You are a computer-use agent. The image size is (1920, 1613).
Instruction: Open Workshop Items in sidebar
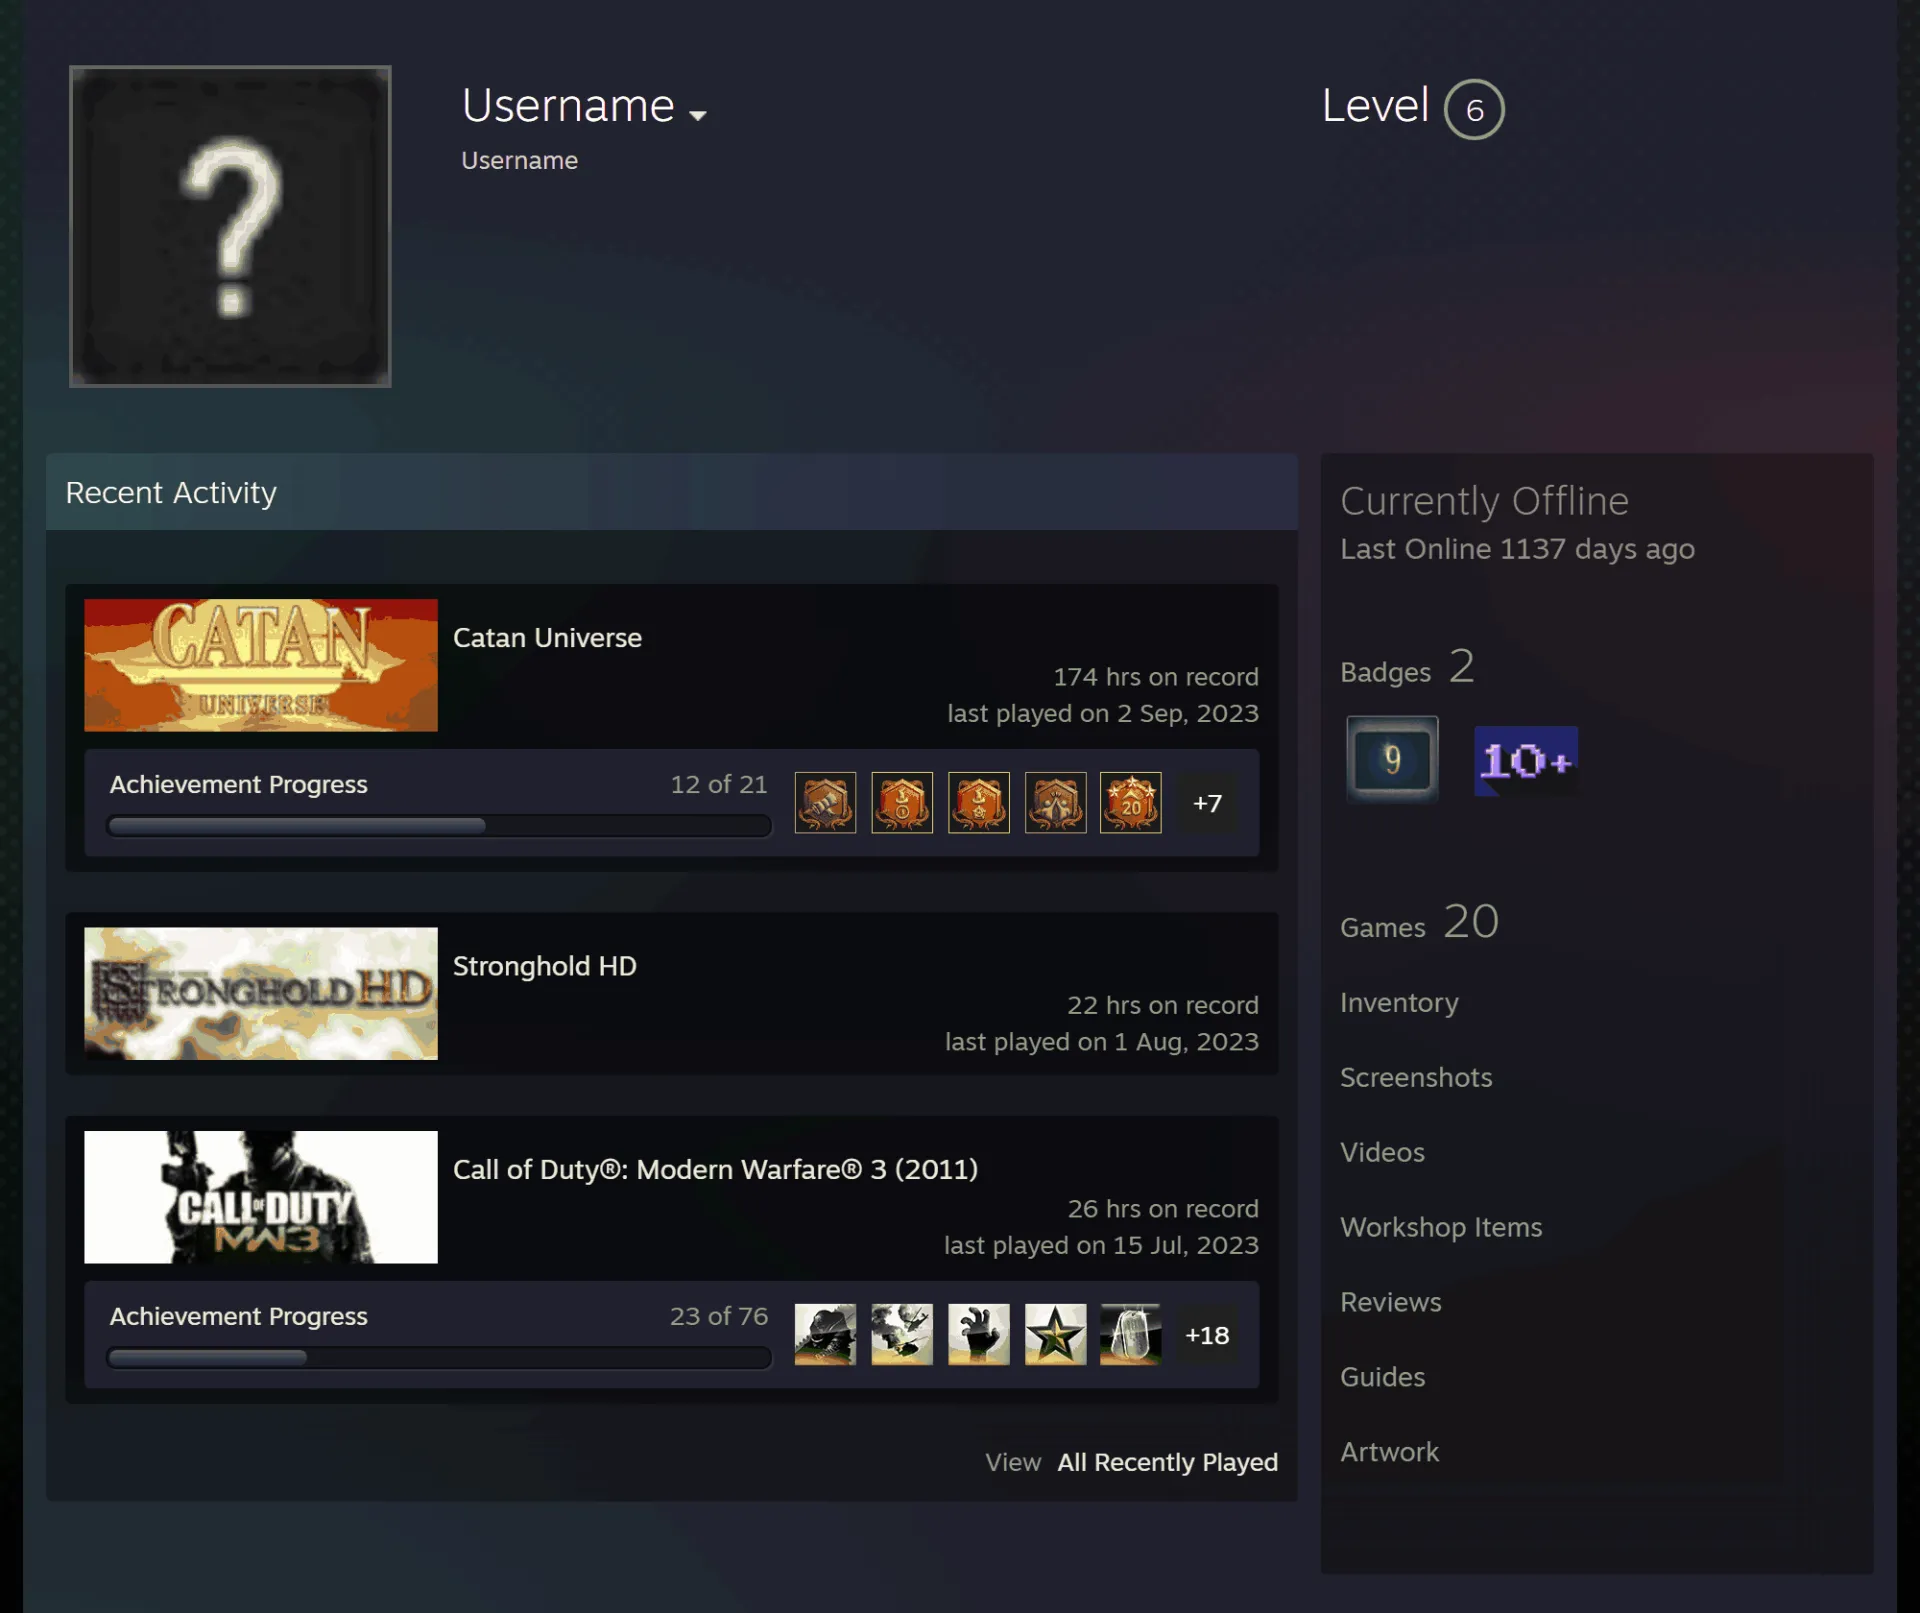(1441, 1227)
